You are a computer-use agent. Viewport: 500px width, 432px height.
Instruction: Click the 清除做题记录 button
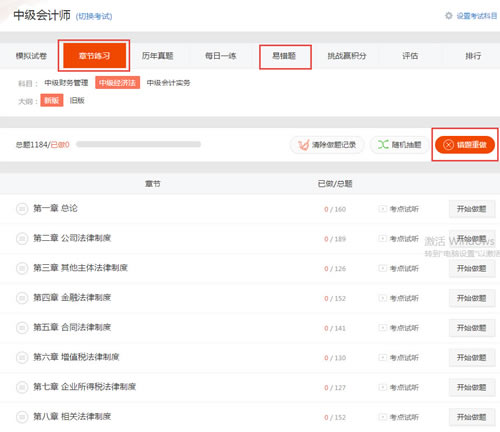coord(327,145)
